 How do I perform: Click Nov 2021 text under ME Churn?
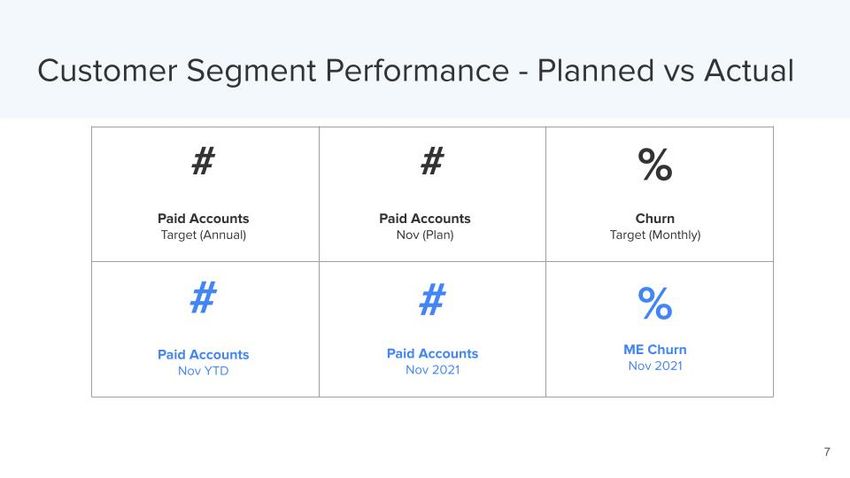[x=655, y=366]
